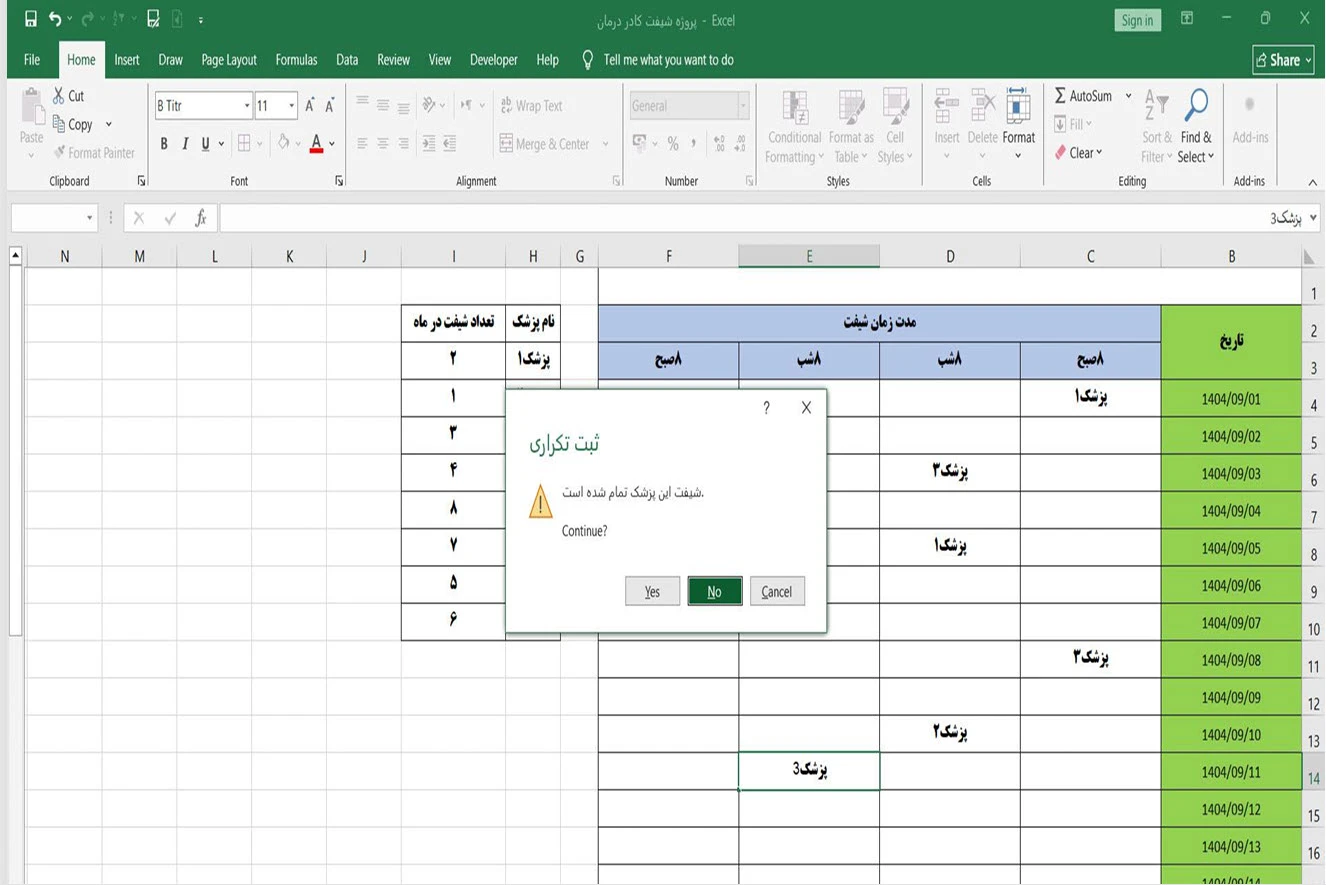
Task: Click the Insert Function fx icon
Action: tap(200, 218)
